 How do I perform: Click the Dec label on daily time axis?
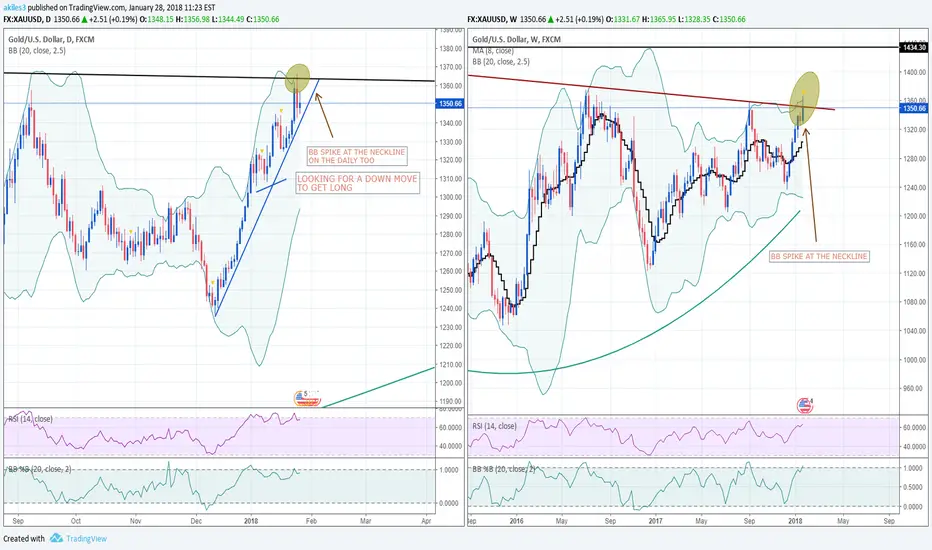(196, 521)
